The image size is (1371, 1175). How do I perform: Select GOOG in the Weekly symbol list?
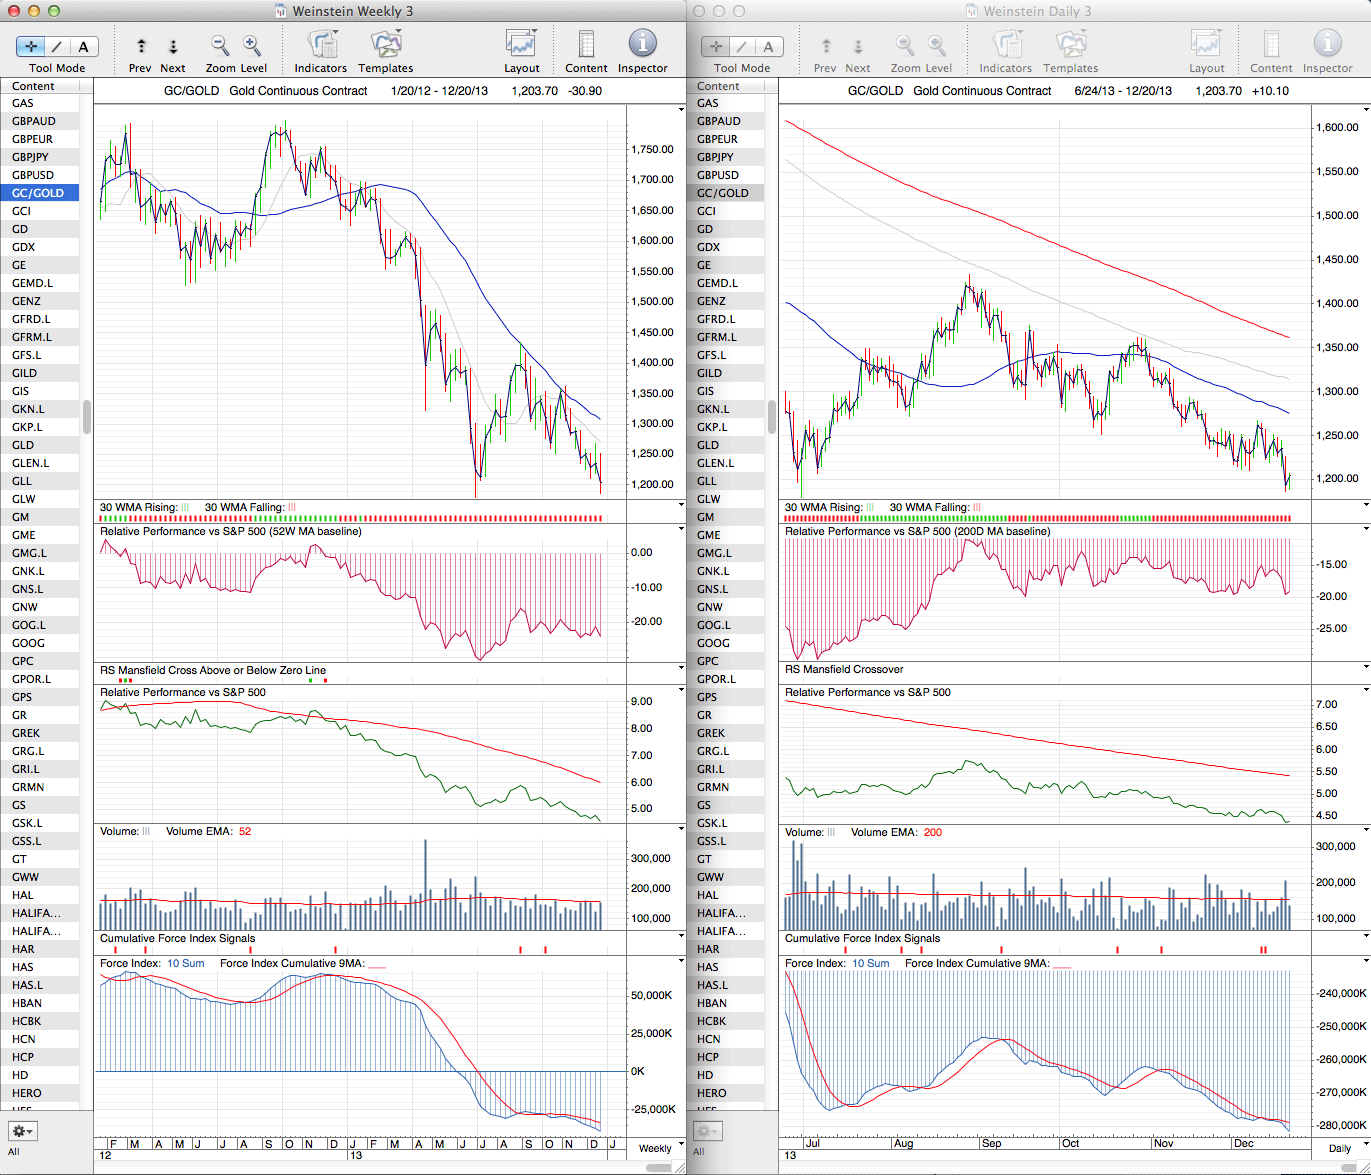(28, 643)
